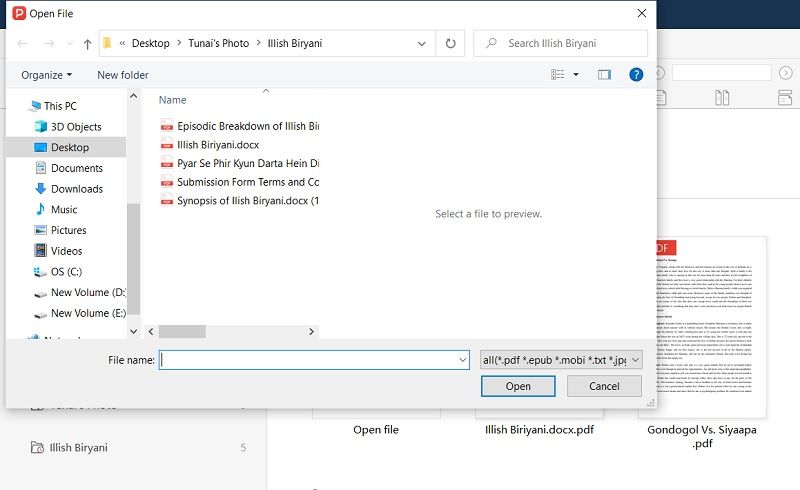800x490 pixels.
Task: Click PDF icon of Synopsis file
Action: pos(167,201)
